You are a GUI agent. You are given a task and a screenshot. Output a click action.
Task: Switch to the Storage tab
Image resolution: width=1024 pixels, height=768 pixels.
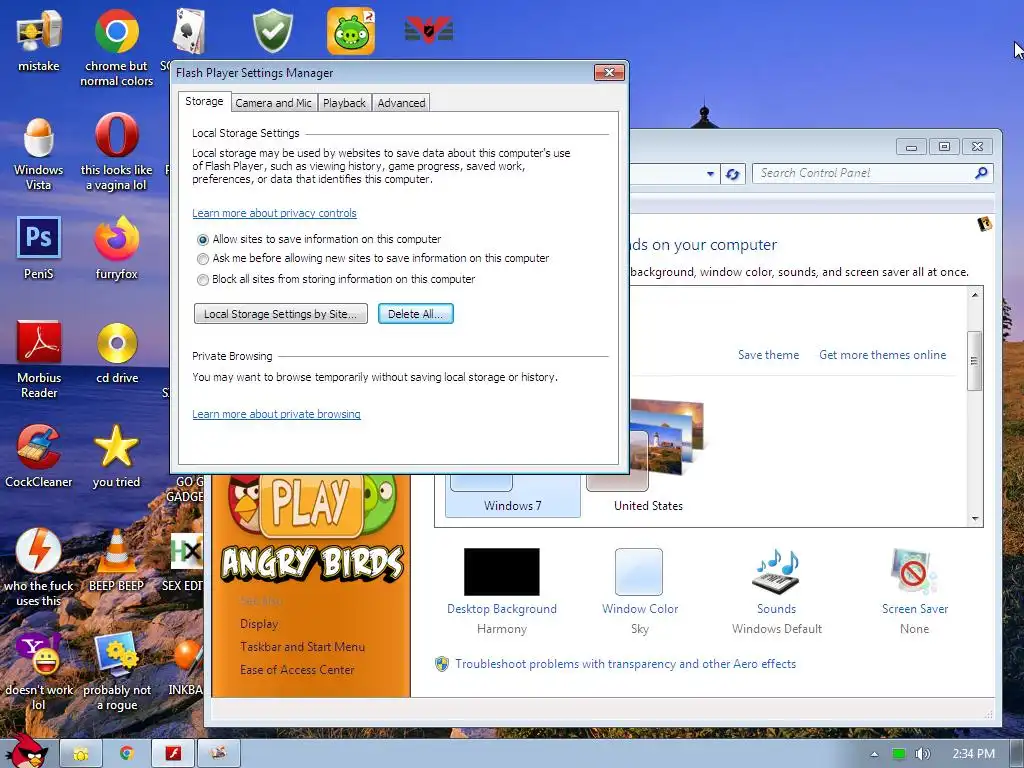tap(204, 101)
